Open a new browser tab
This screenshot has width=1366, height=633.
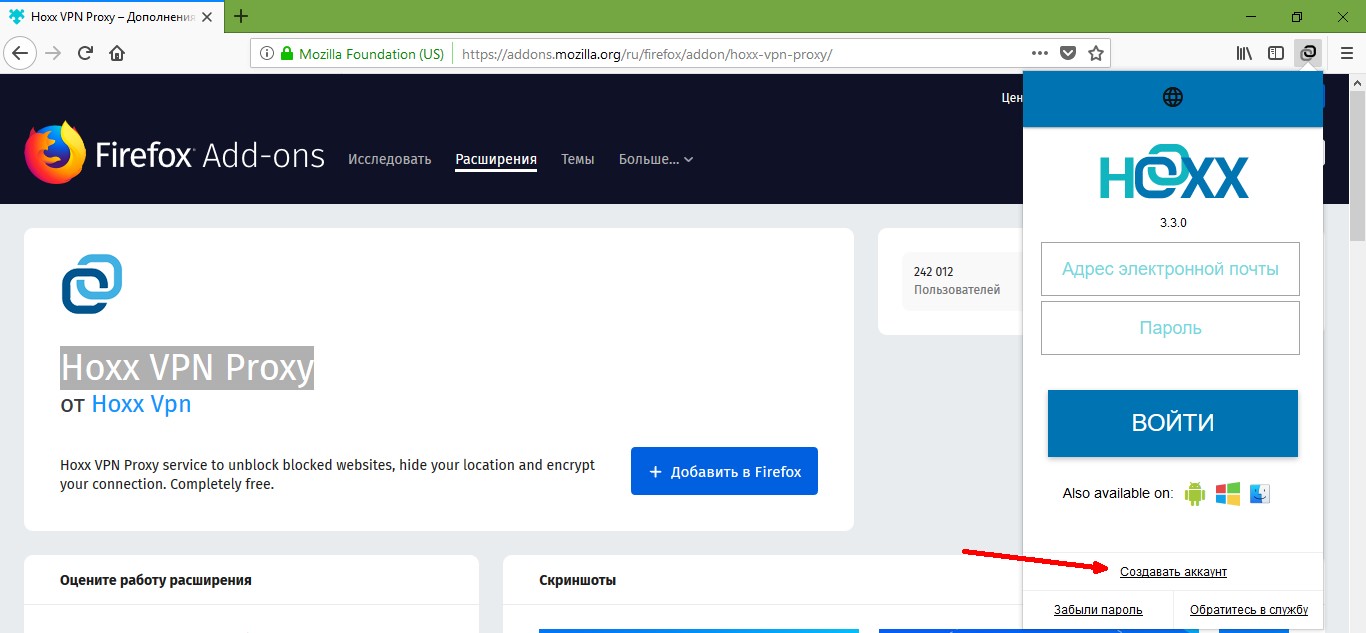(x=241, y=16)
